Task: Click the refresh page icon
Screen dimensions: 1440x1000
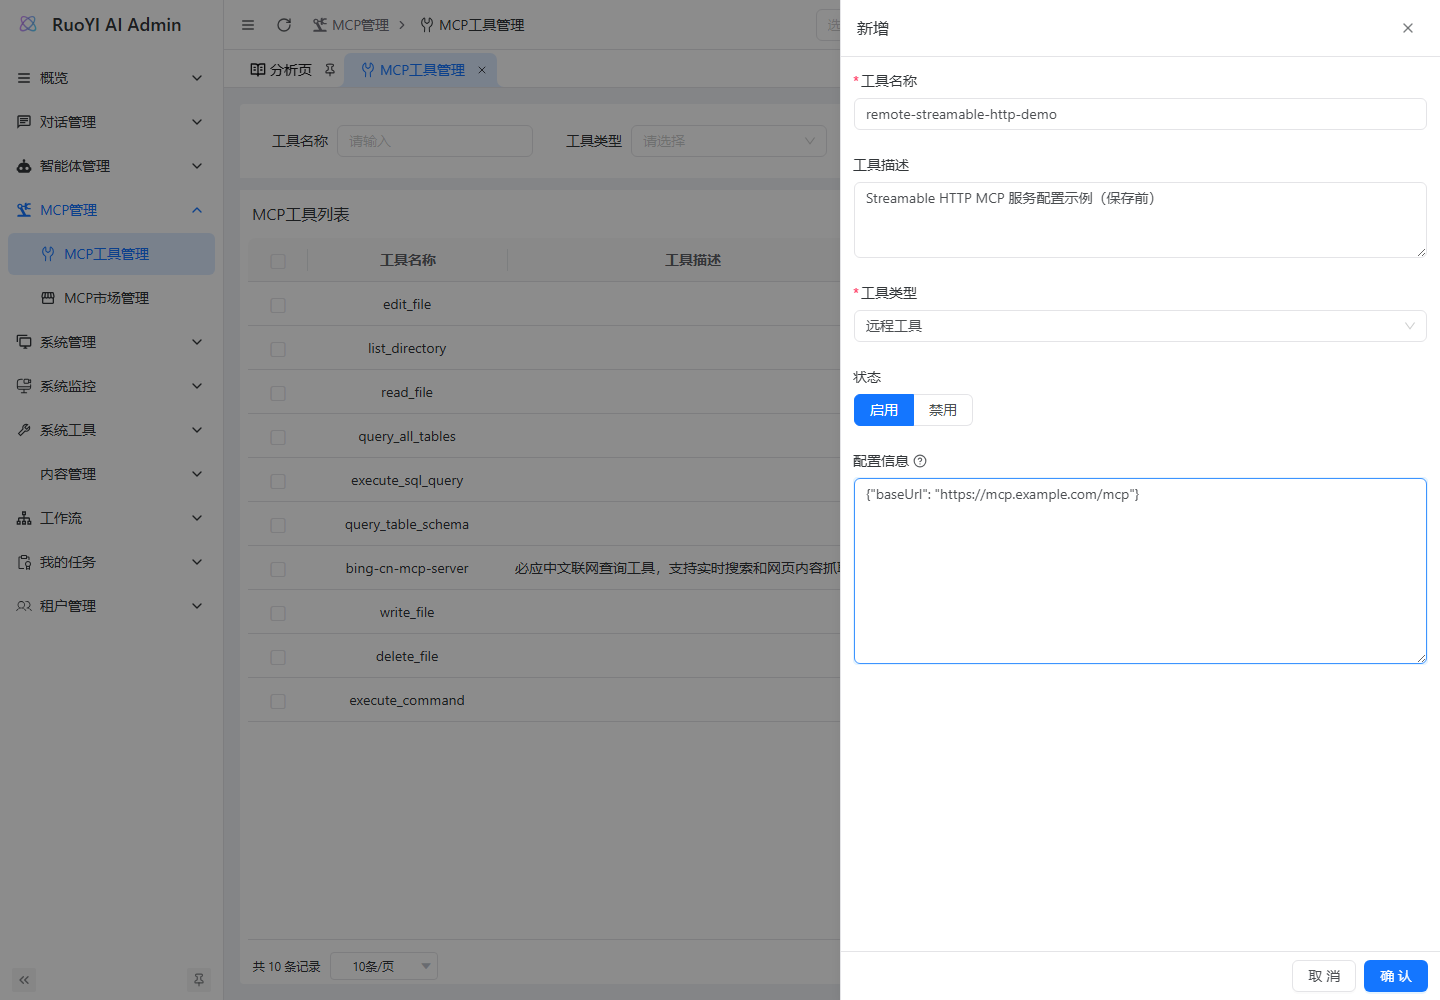Action: [284, 25]
